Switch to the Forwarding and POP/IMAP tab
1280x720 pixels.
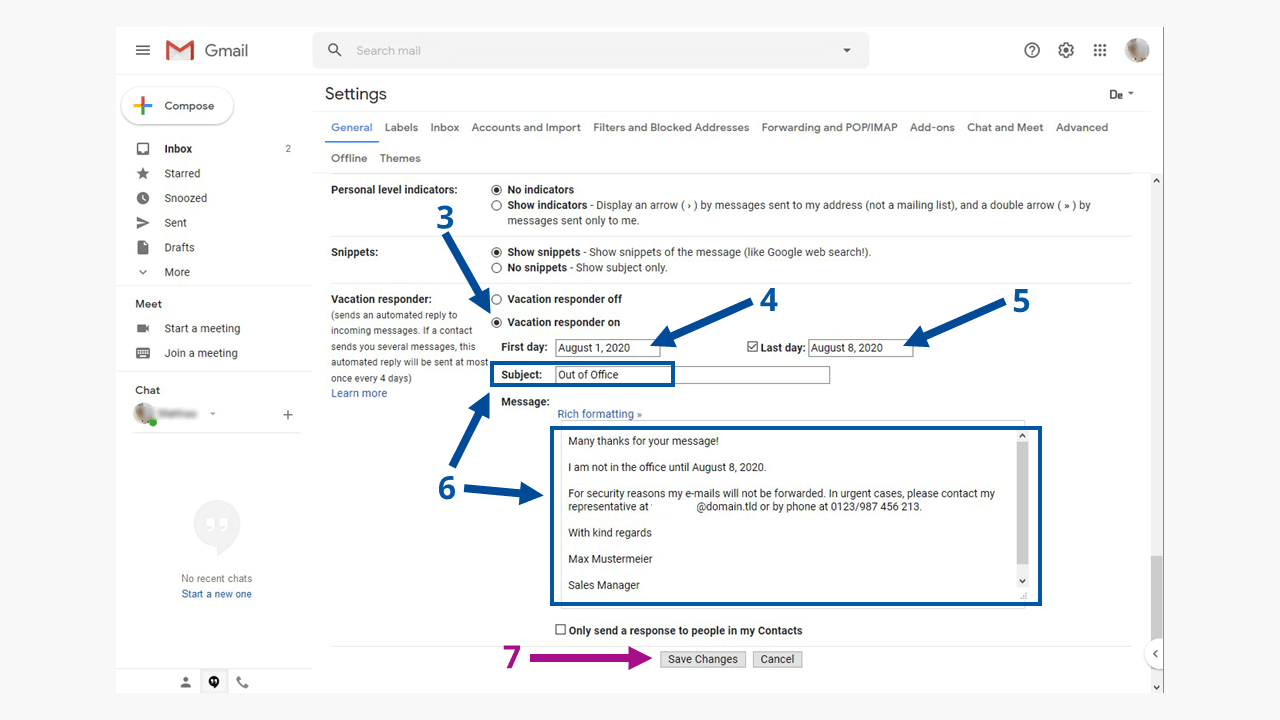[x=829, y=127]
